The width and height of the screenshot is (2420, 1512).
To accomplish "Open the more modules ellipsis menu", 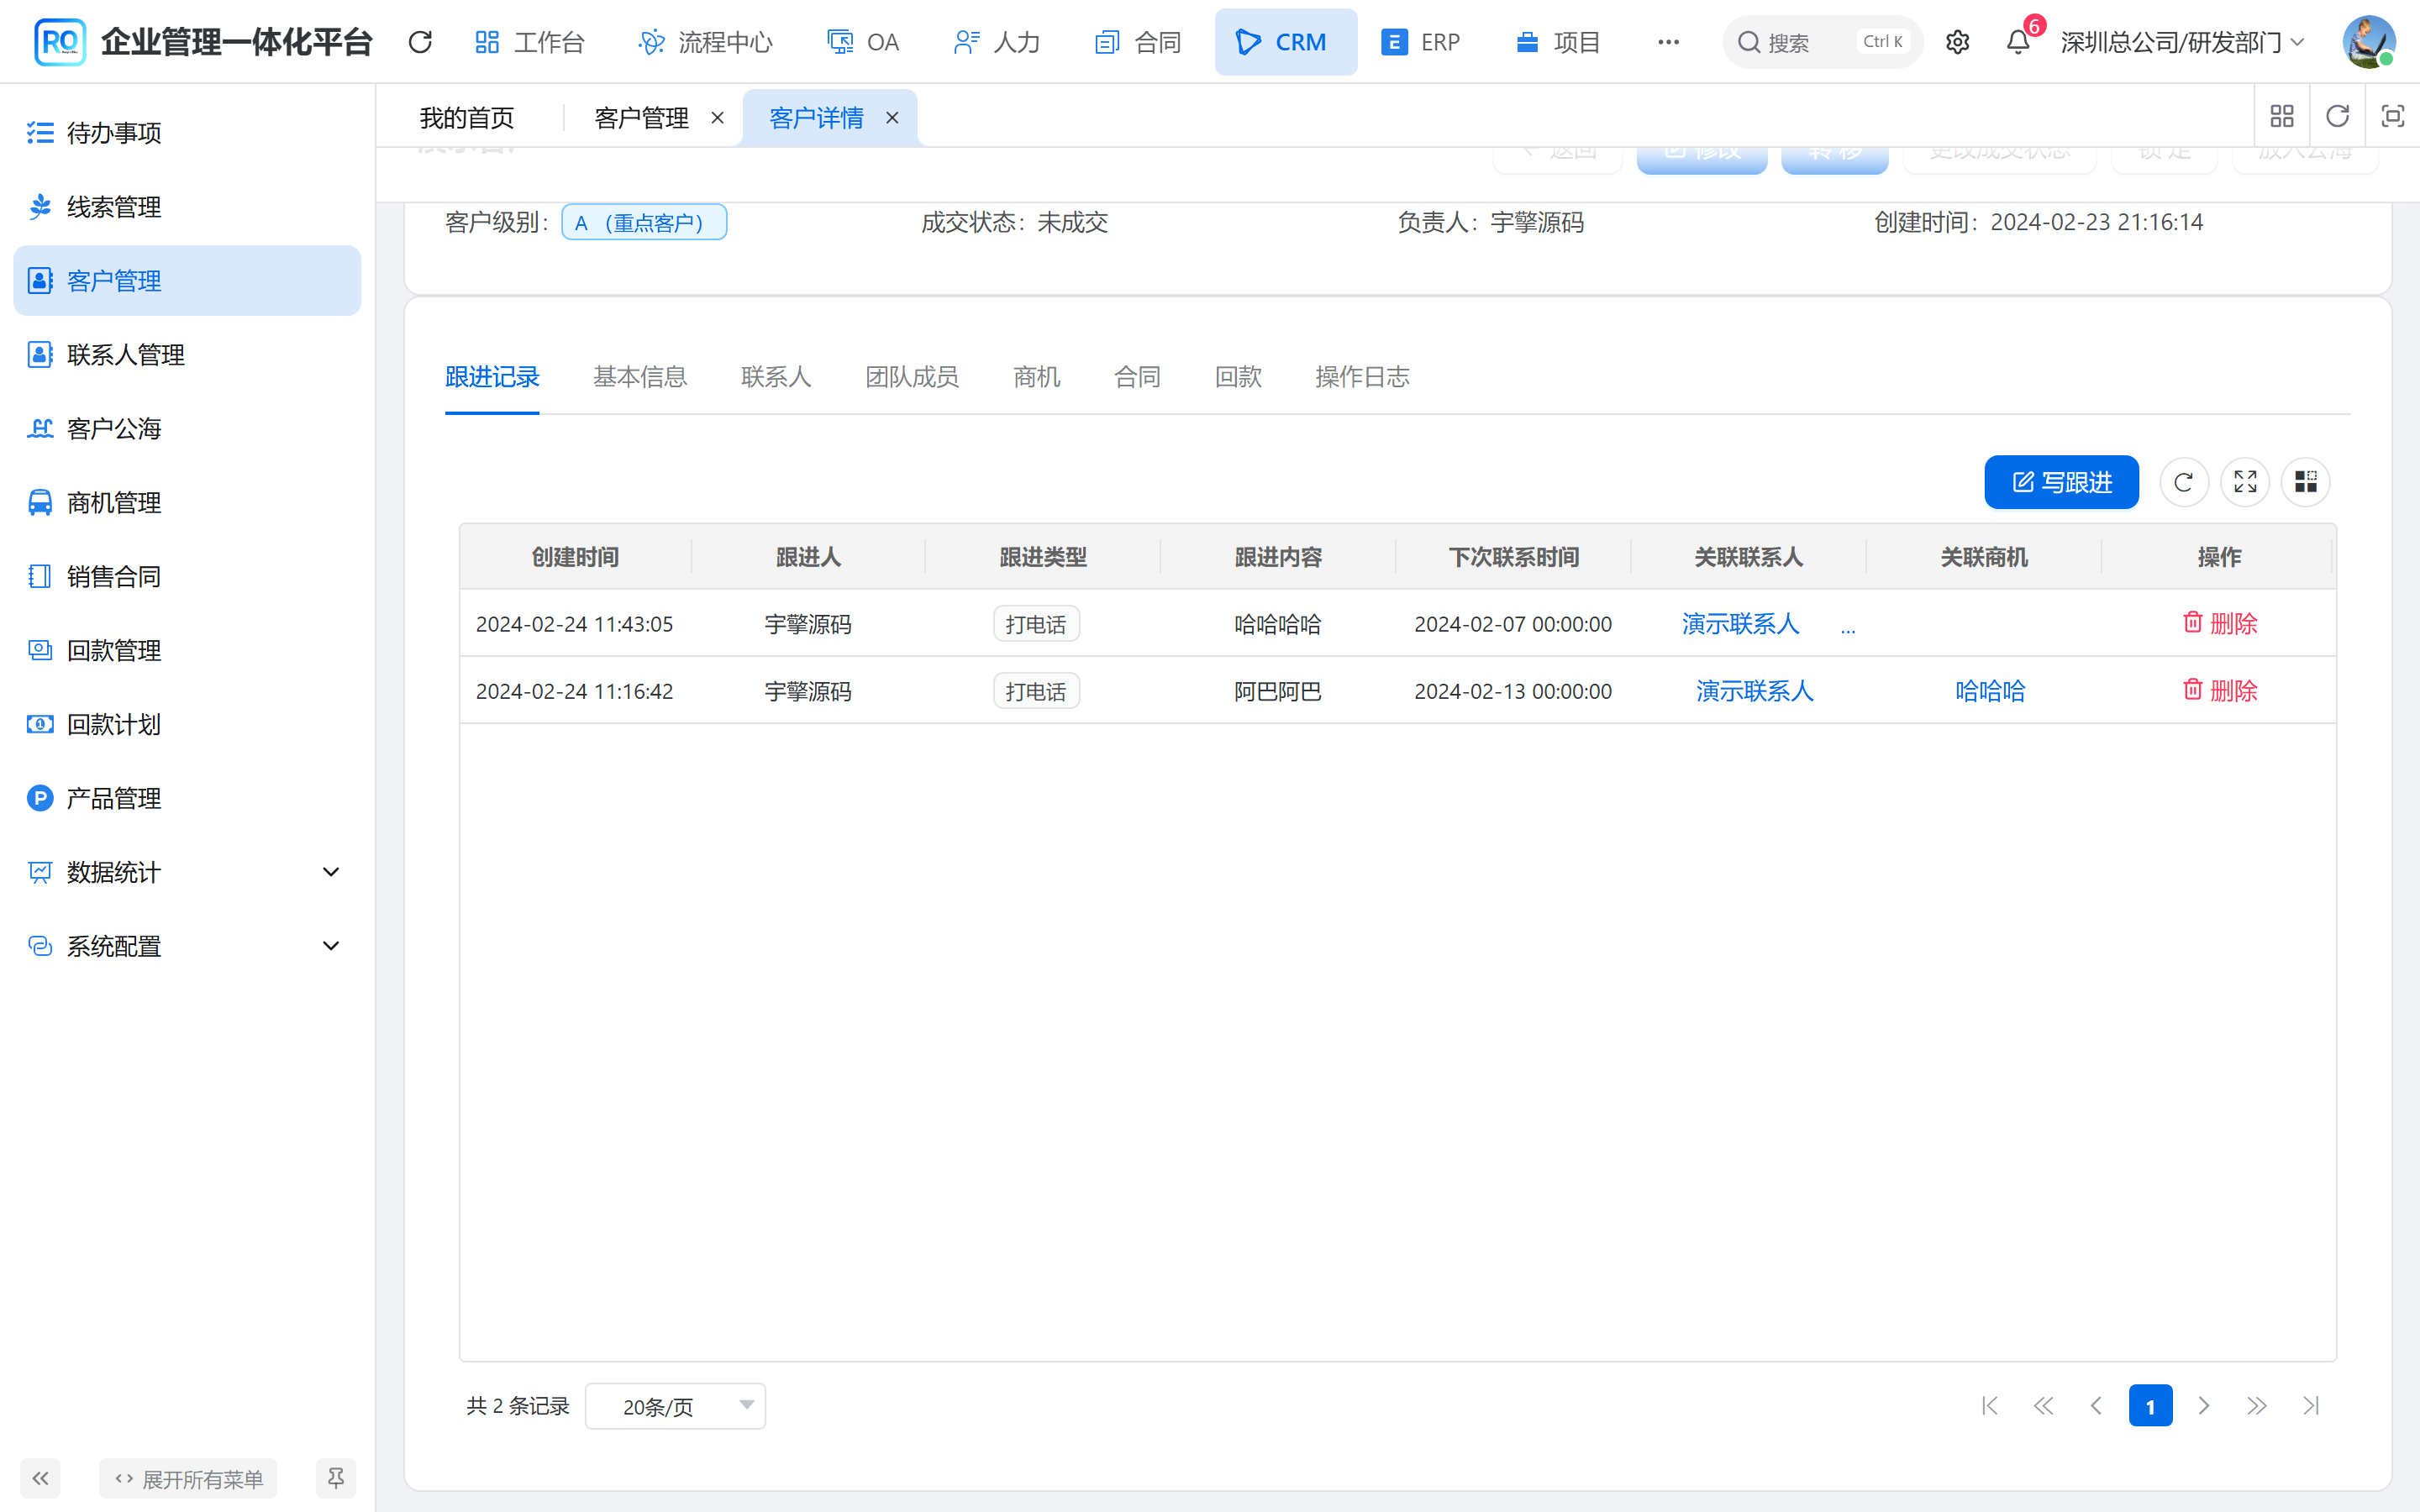I will pyautogui.click(x=1668, y=42).
